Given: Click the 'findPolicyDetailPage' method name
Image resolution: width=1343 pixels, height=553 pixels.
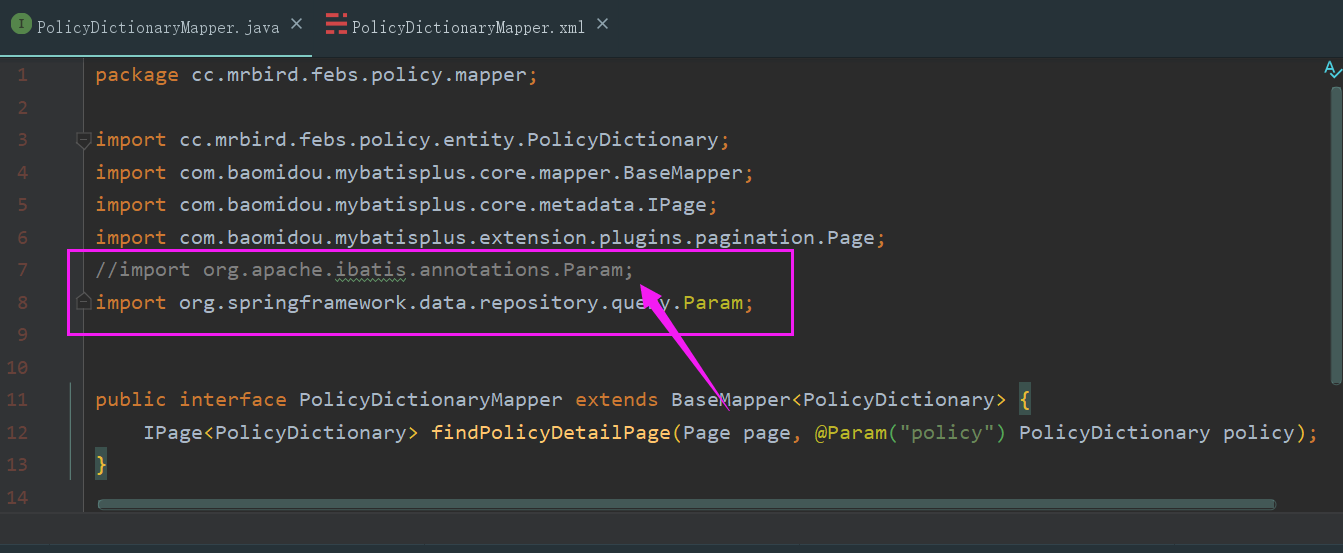Looking at the screenshot, I should pyautogui.click(x=551, y=433).
